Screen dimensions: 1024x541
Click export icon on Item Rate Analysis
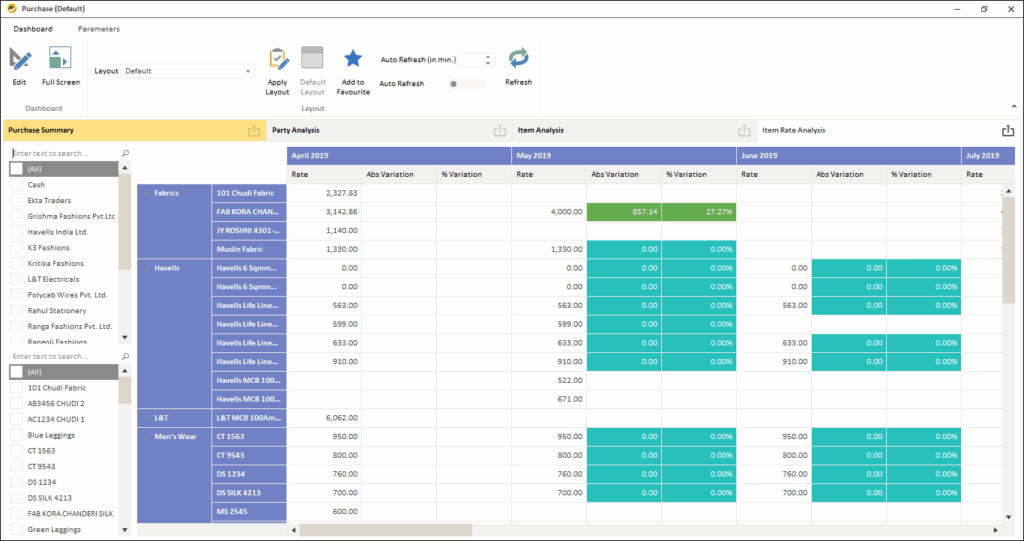[x=1007, y=131]
